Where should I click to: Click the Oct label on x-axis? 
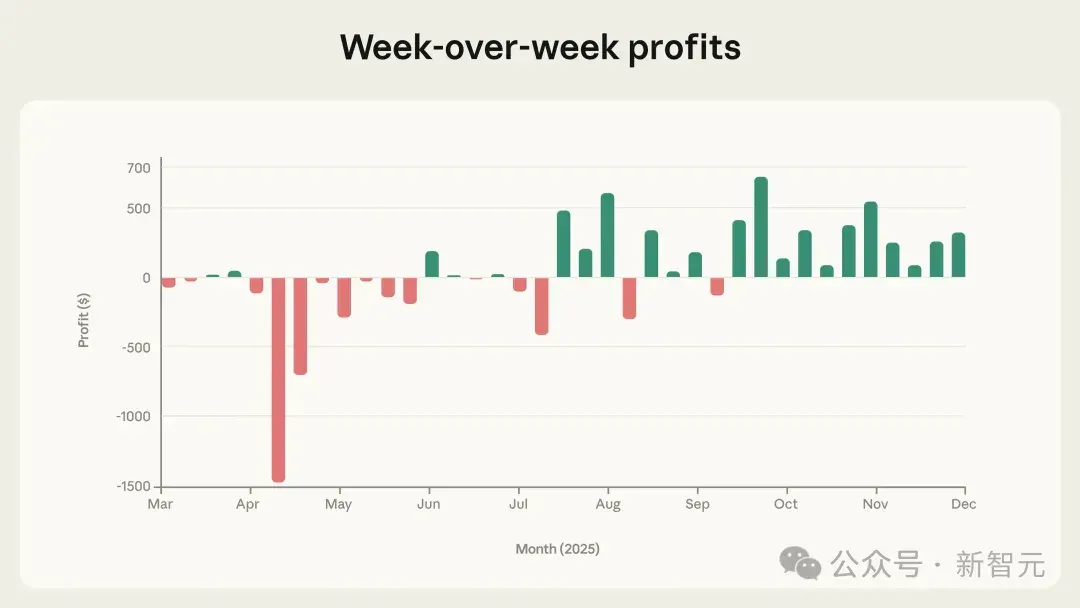[785, 504]
